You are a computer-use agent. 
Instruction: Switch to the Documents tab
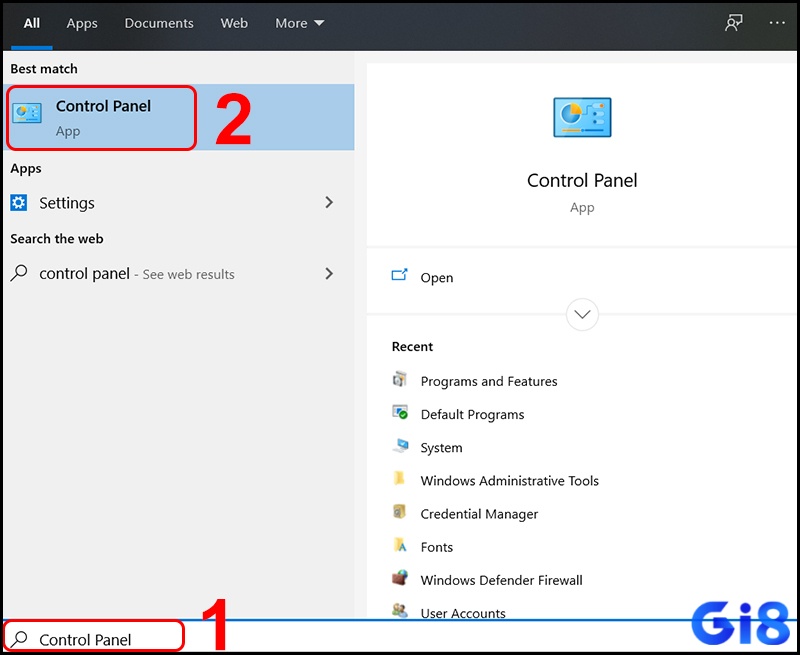tap(159, 23)
